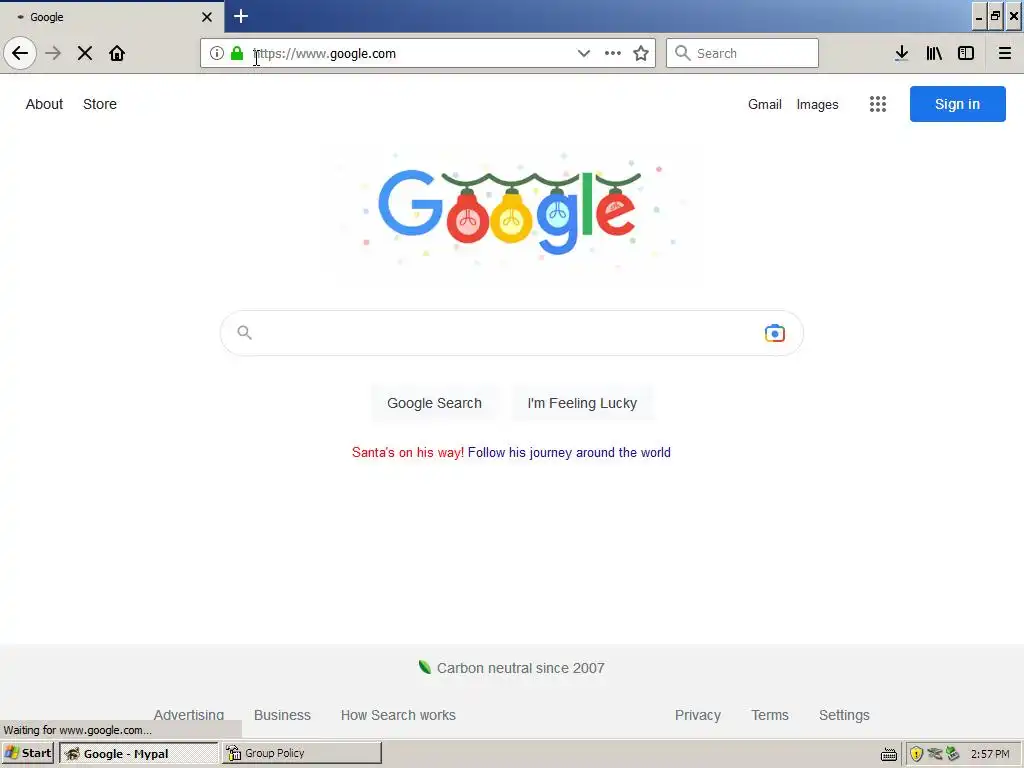Click the holiday lights Google doodle
Image resolution: width=1024 pixels, height=768 pixels.
[509, 212]
